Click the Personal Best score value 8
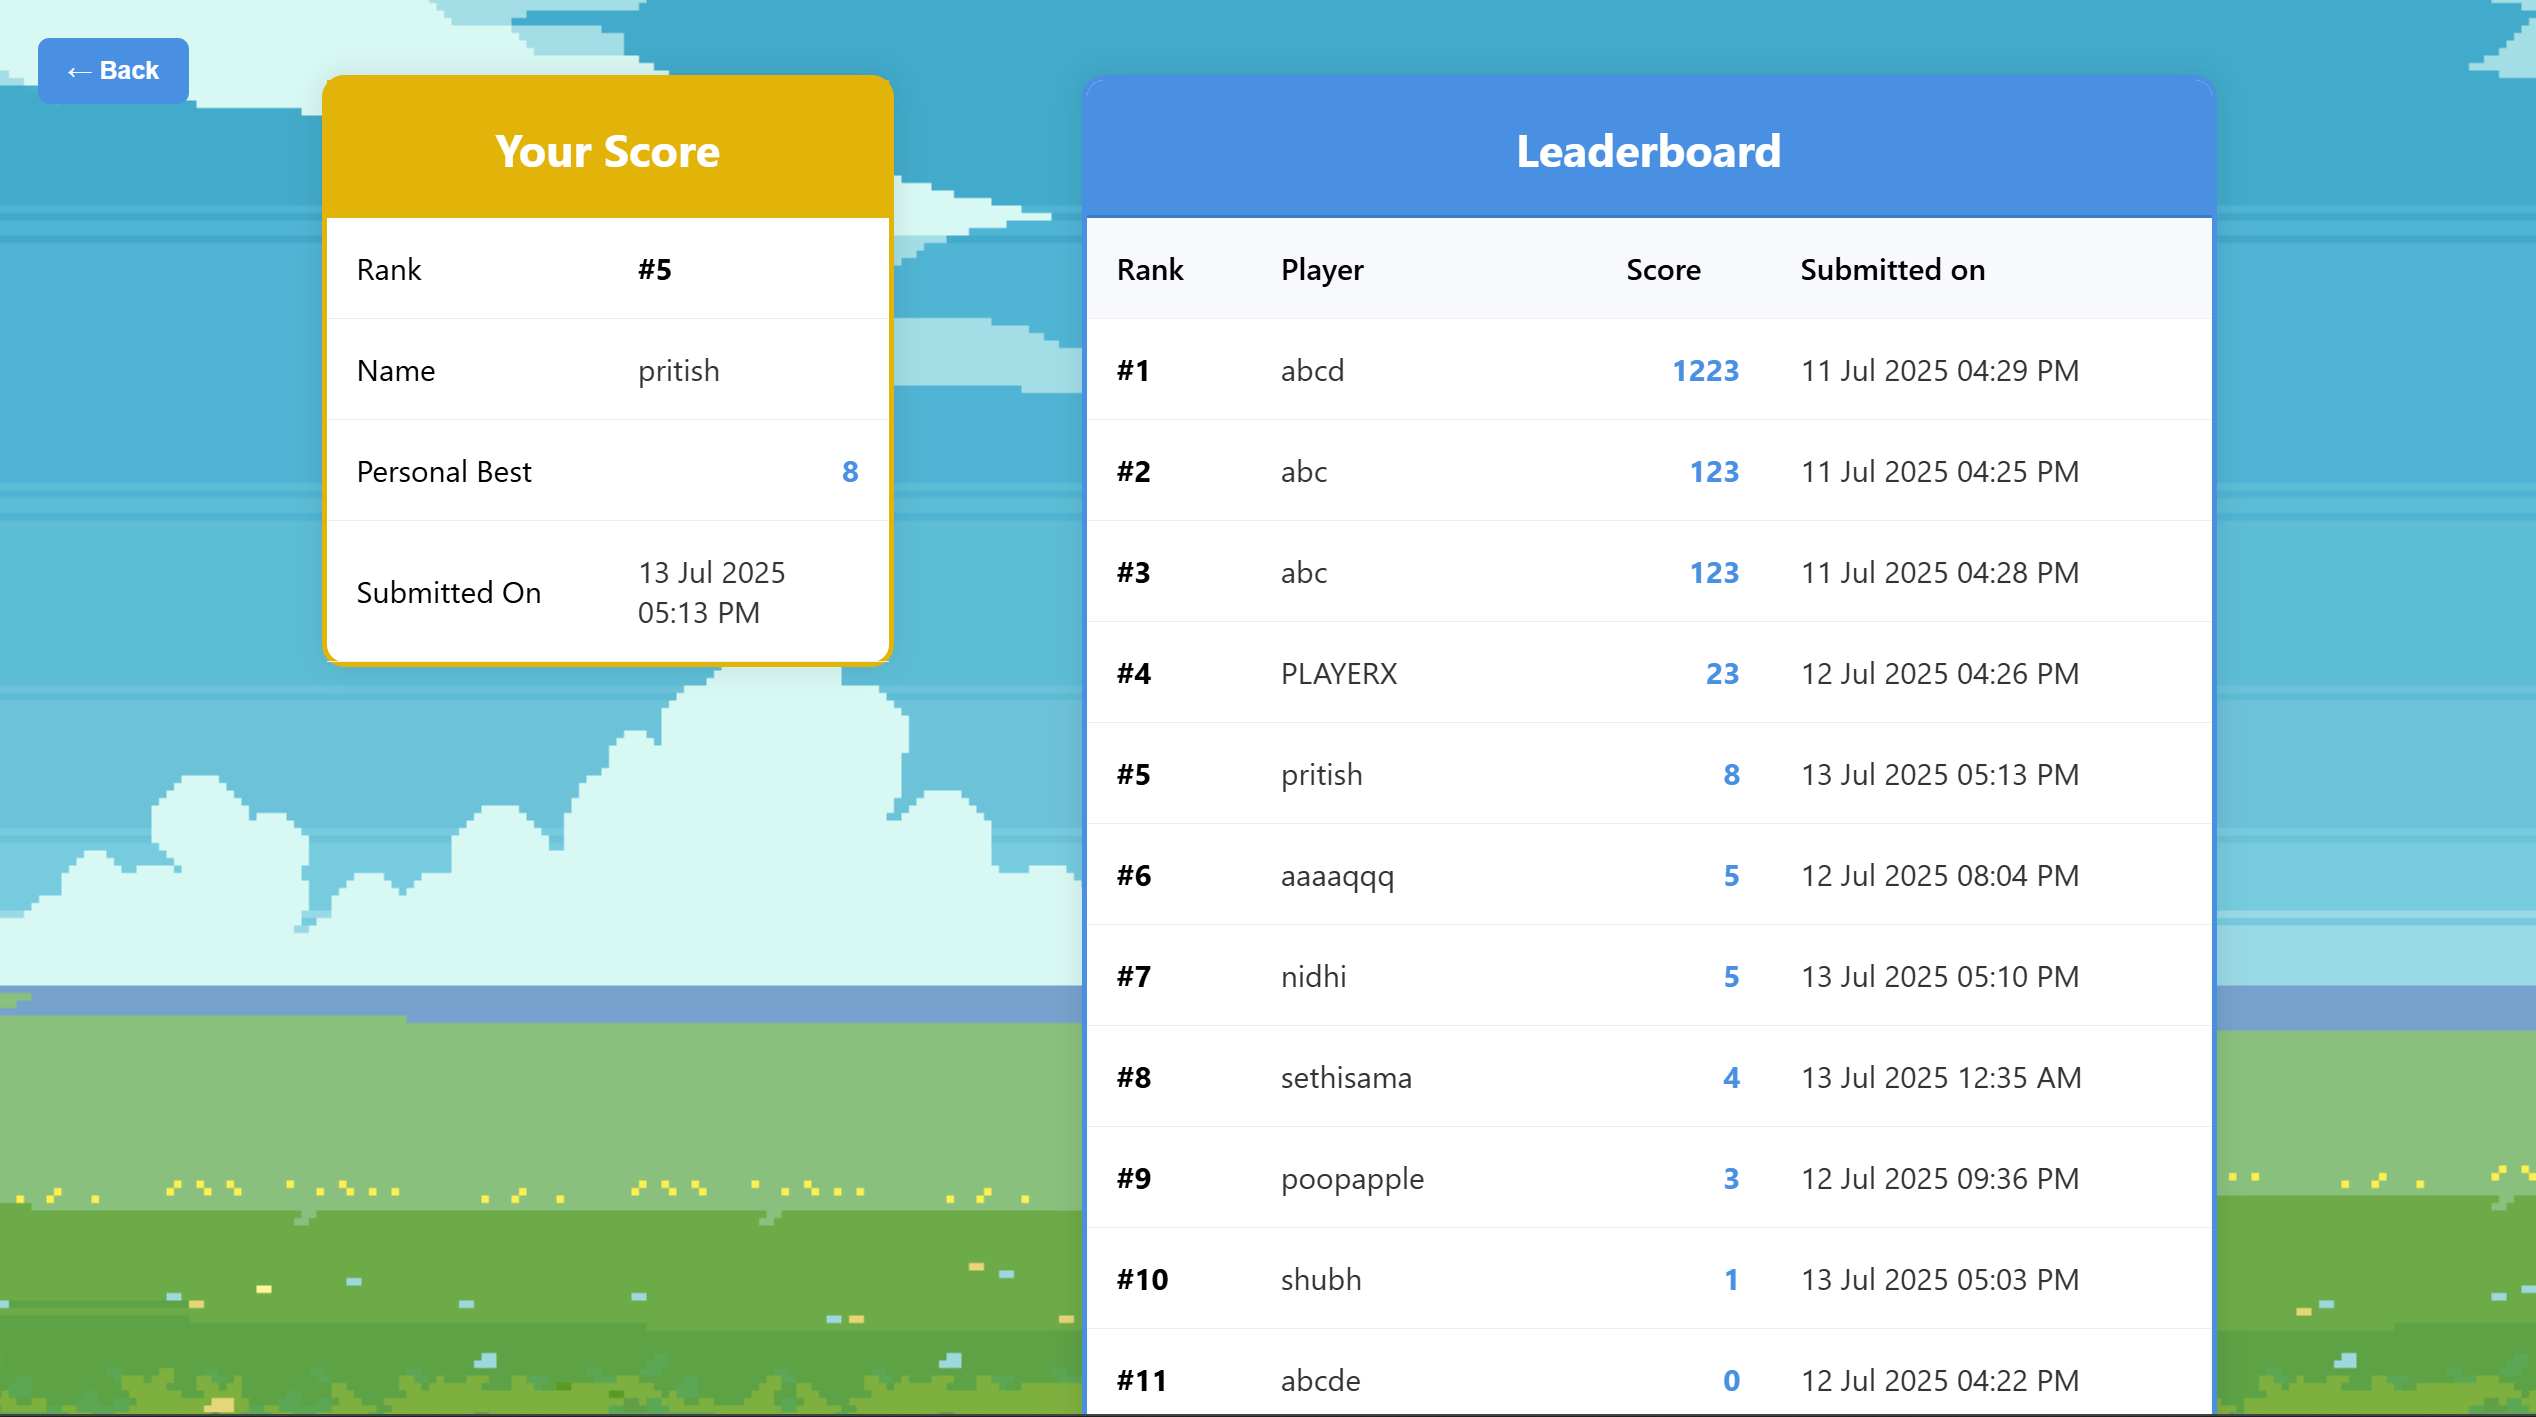This screenshot has width=2536, height=1417. pyautogui.click(x=849, y=472)
